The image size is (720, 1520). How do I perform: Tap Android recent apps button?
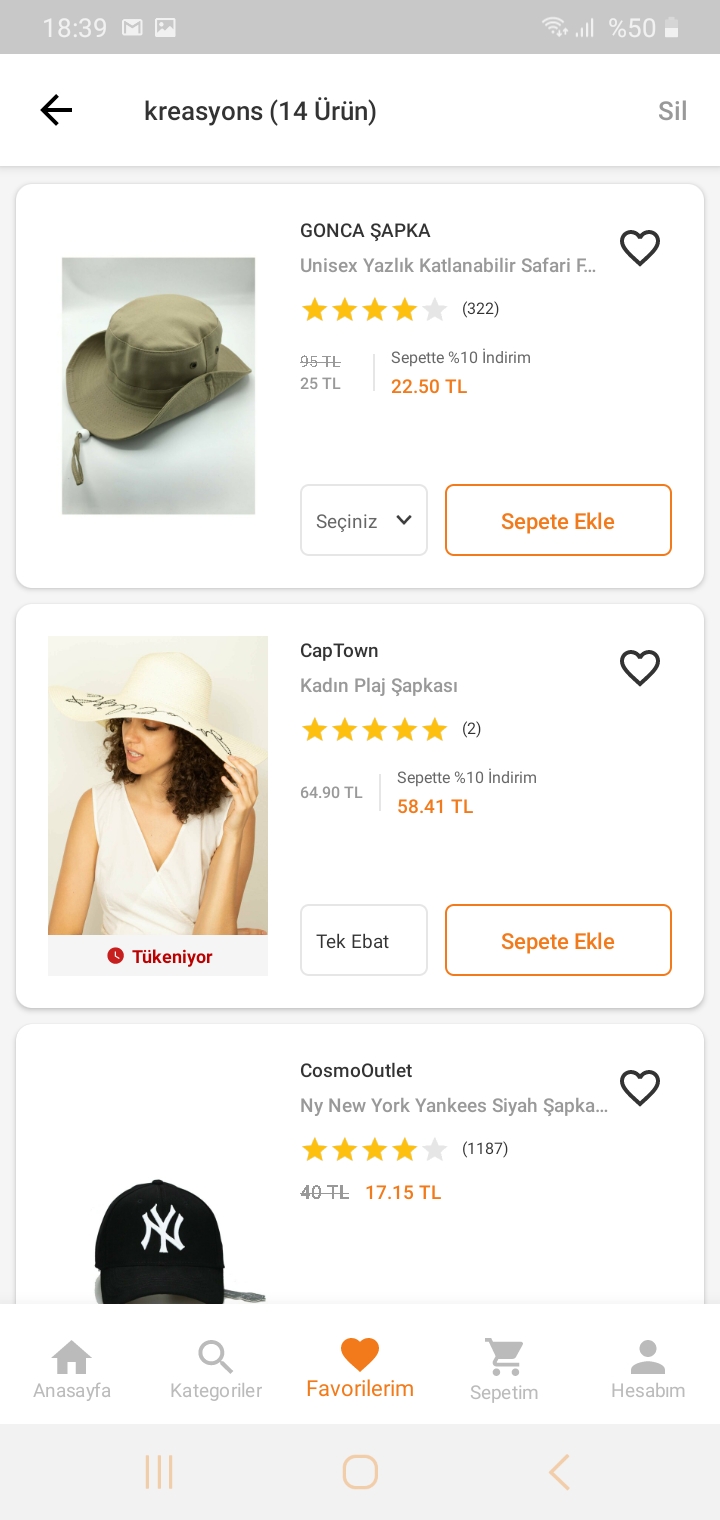(159, 1472)
